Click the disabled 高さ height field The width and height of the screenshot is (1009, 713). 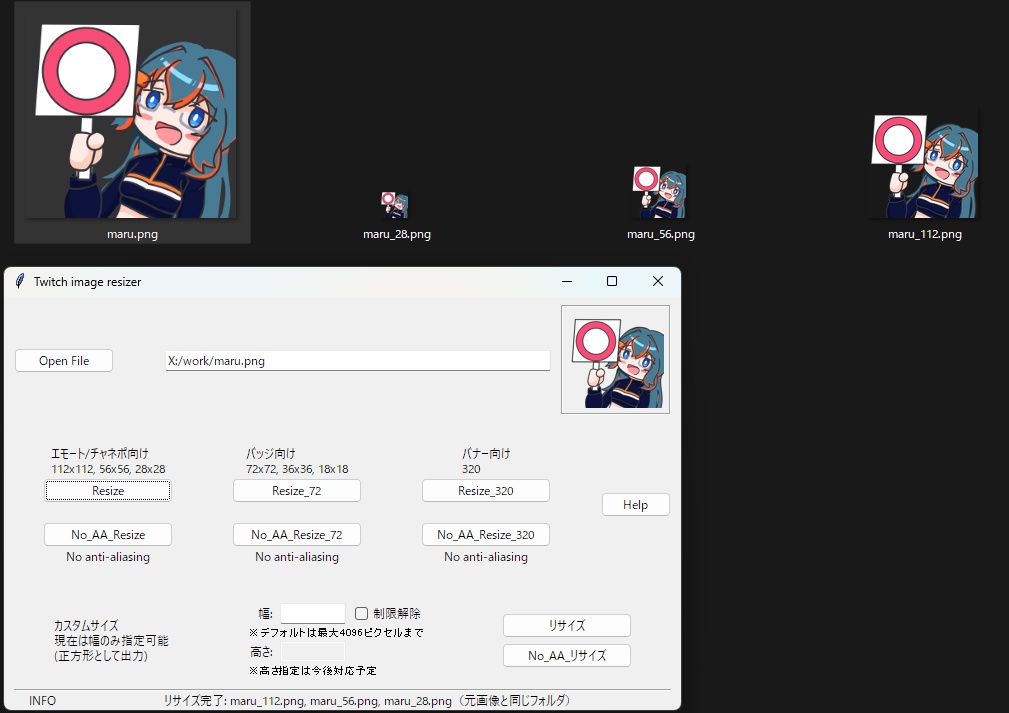313,651
